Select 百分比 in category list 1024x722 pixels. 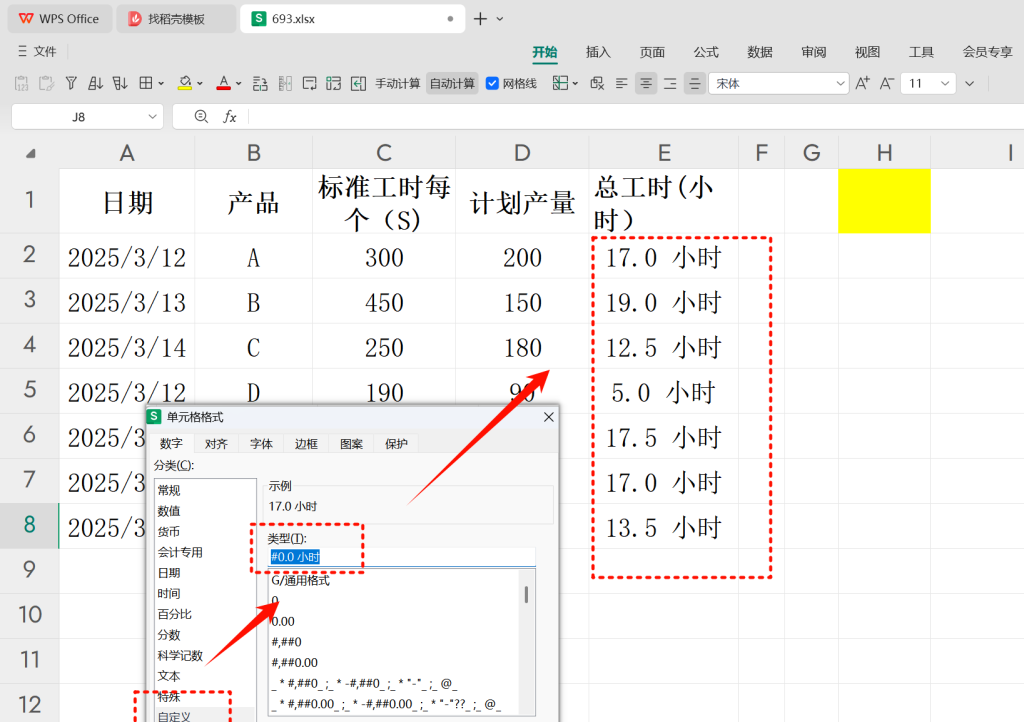coord(175,614)
